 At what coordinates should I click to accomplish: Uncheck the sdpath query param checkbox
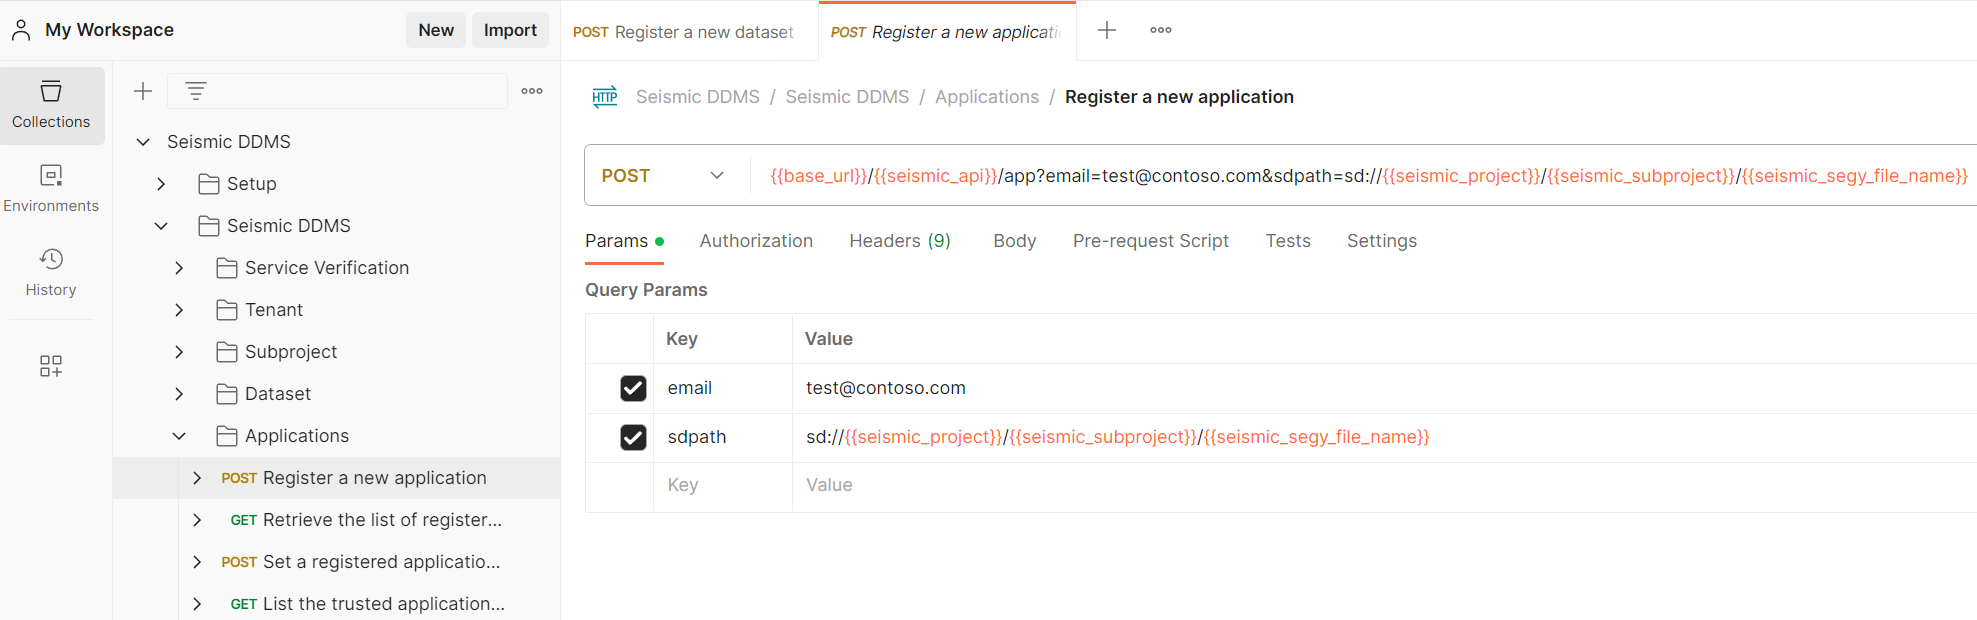click(x=633, y=437)
